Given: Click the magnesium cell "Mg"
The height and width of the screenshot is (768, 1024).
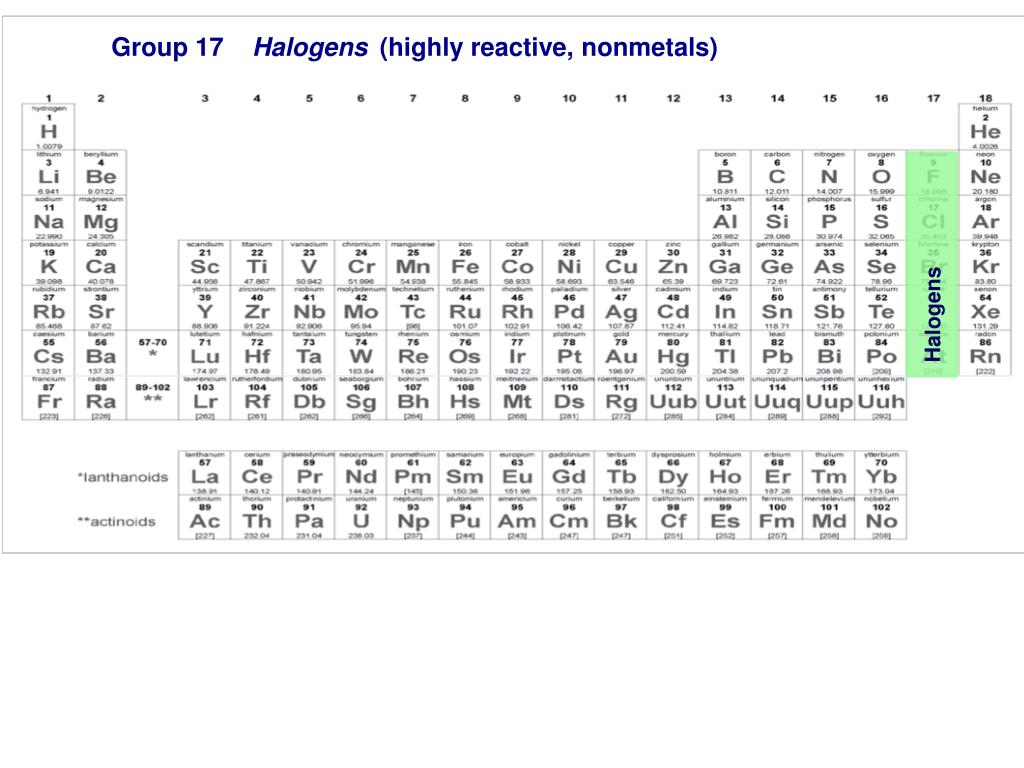Looking at the screenshot, I should [x=101, y=218].
